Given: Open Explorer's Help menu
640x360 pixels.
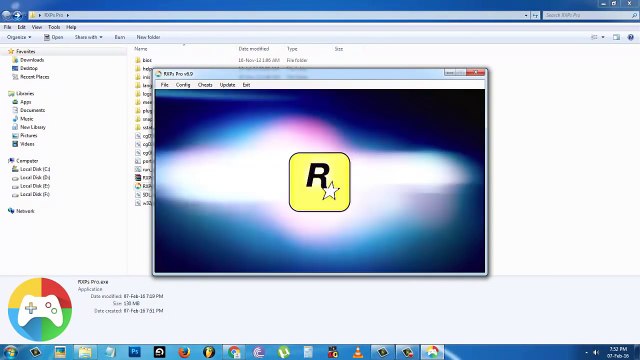Looking at the screenshot, I should [71, 27].
